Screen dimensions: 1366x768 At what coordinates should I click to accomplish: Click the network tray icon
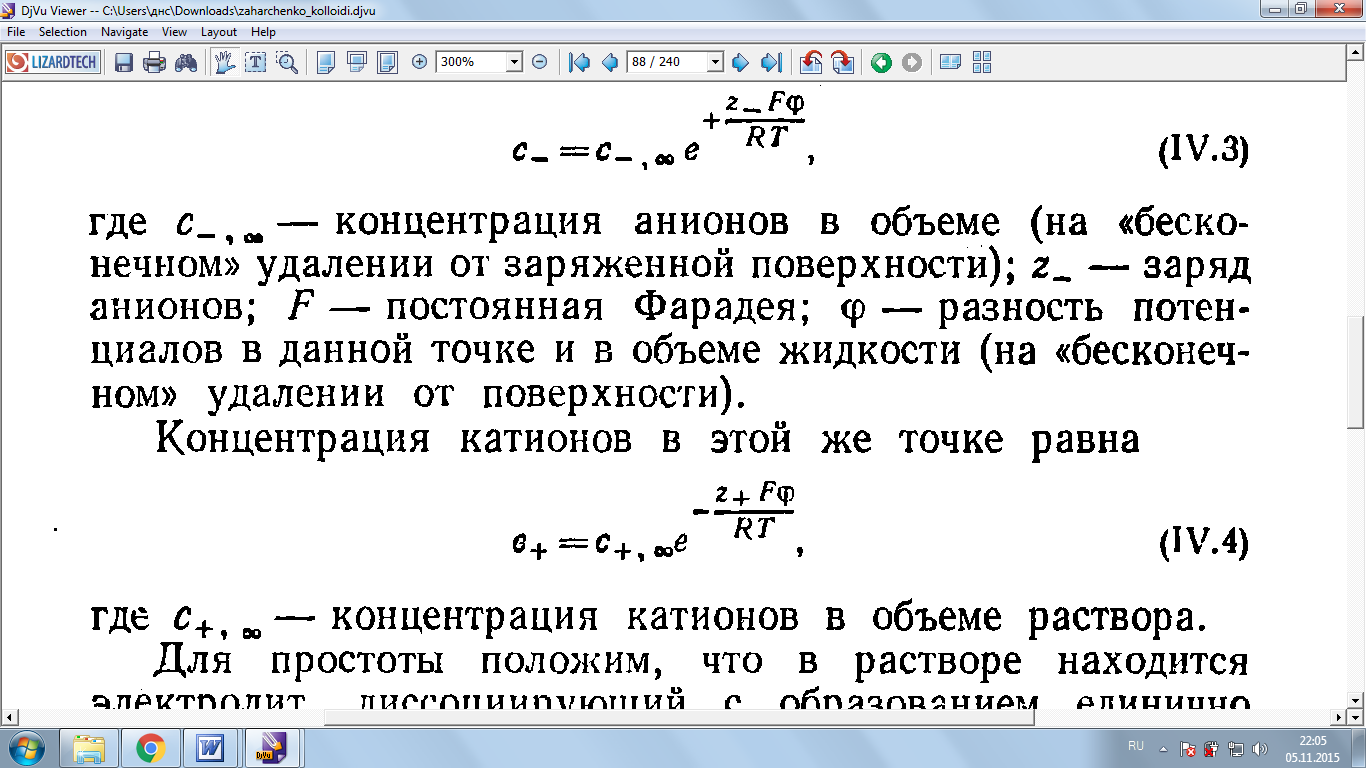click(1235, 747)
